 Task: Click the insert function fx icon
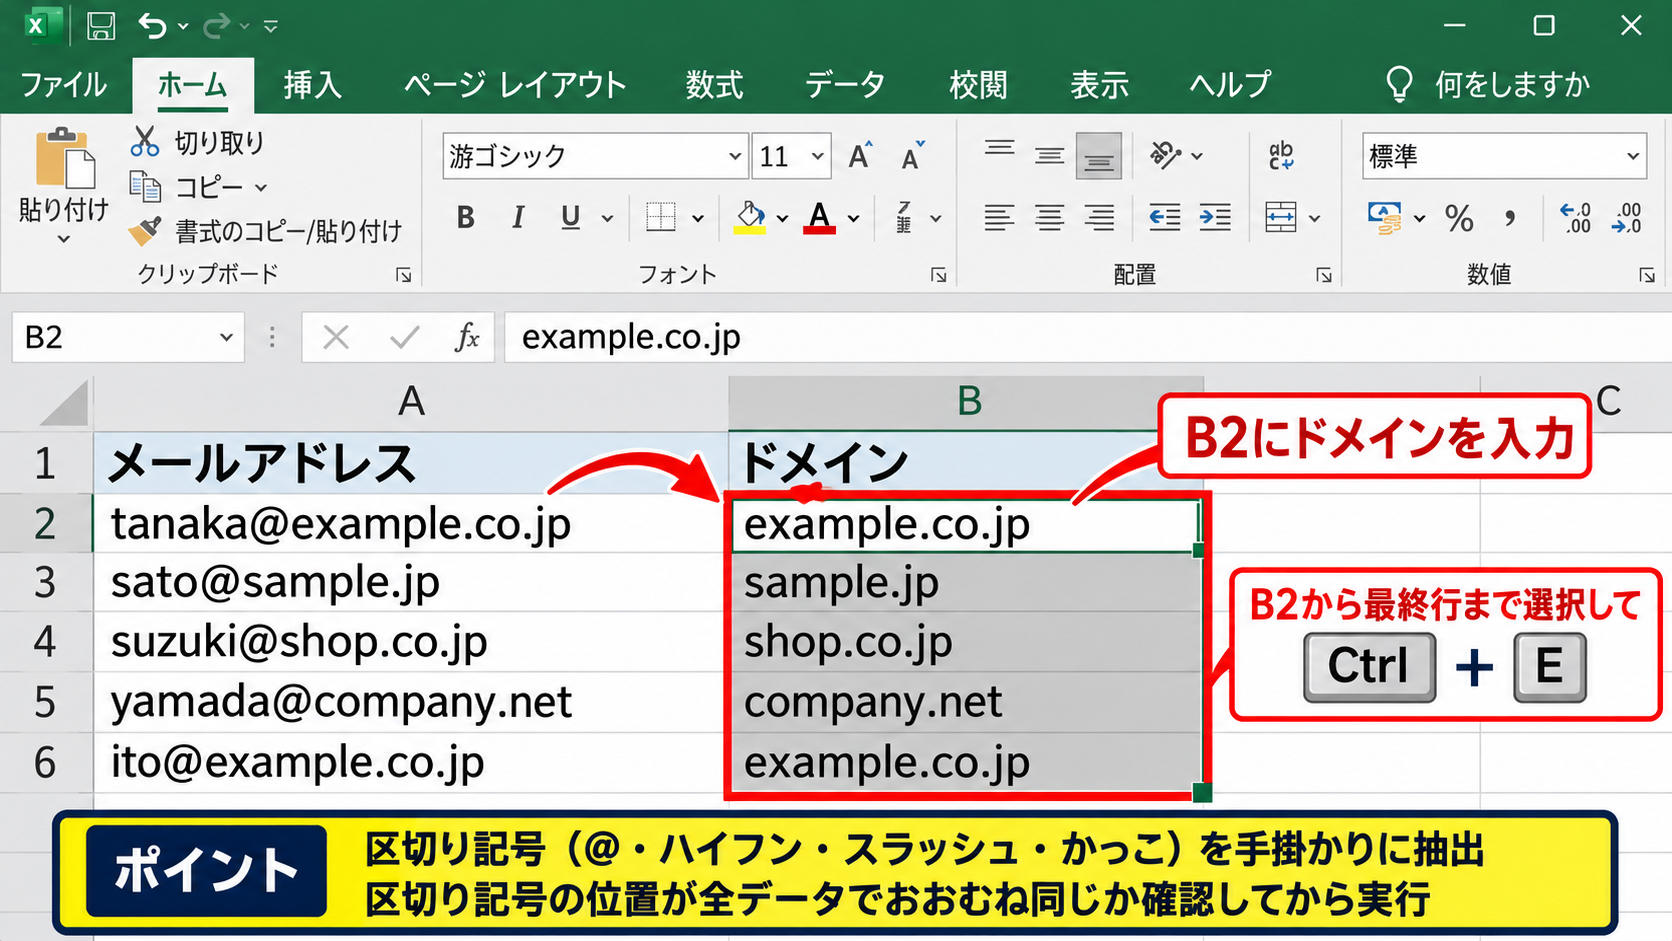tap(467, 338)
